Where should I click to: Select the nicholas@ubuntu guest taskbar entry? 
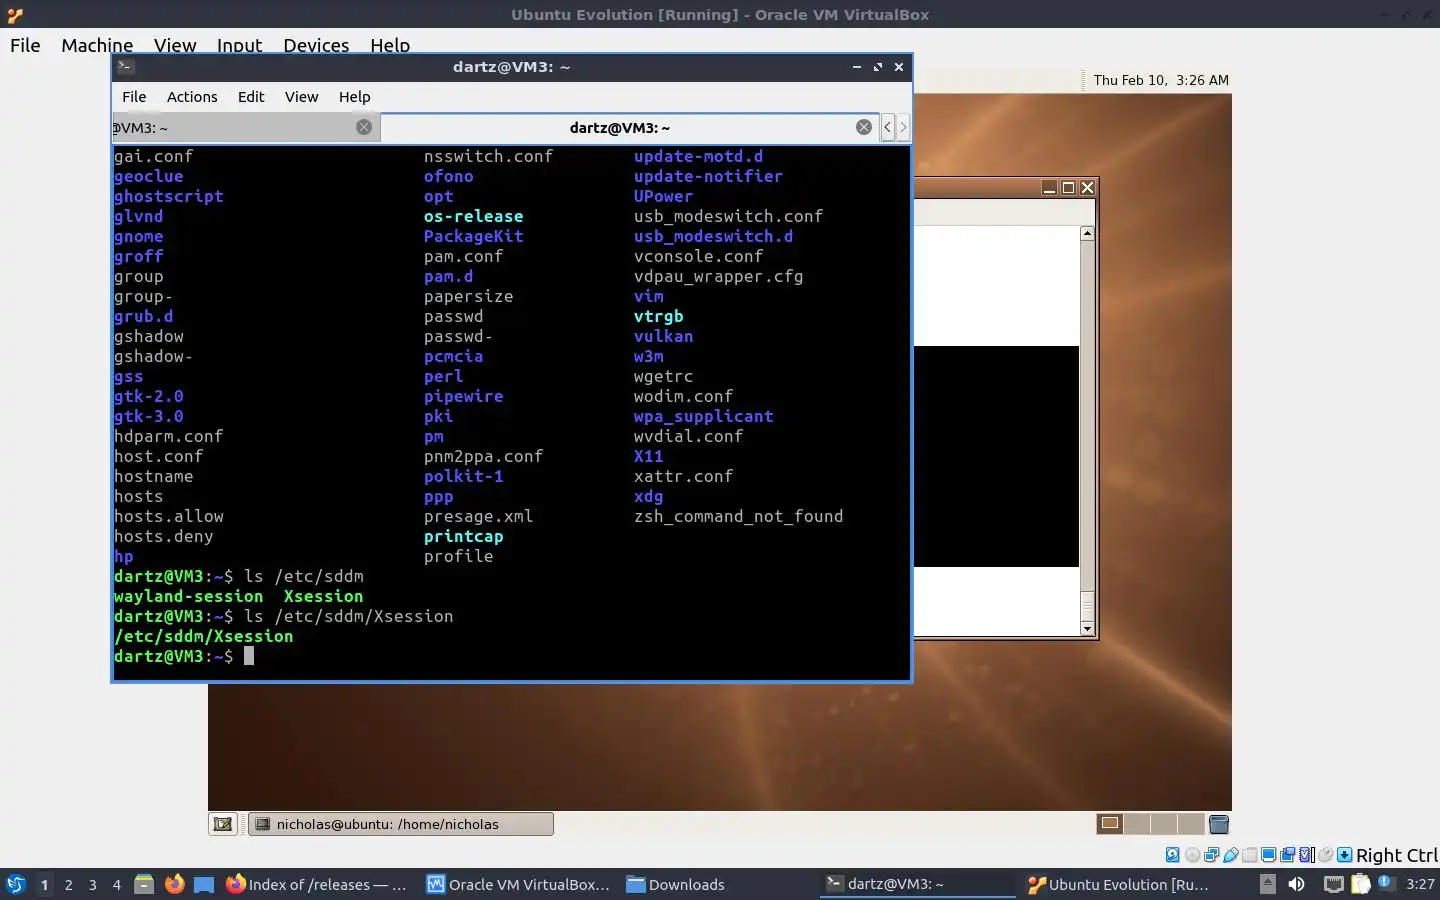pyautogui.click(x=400, y=824)
